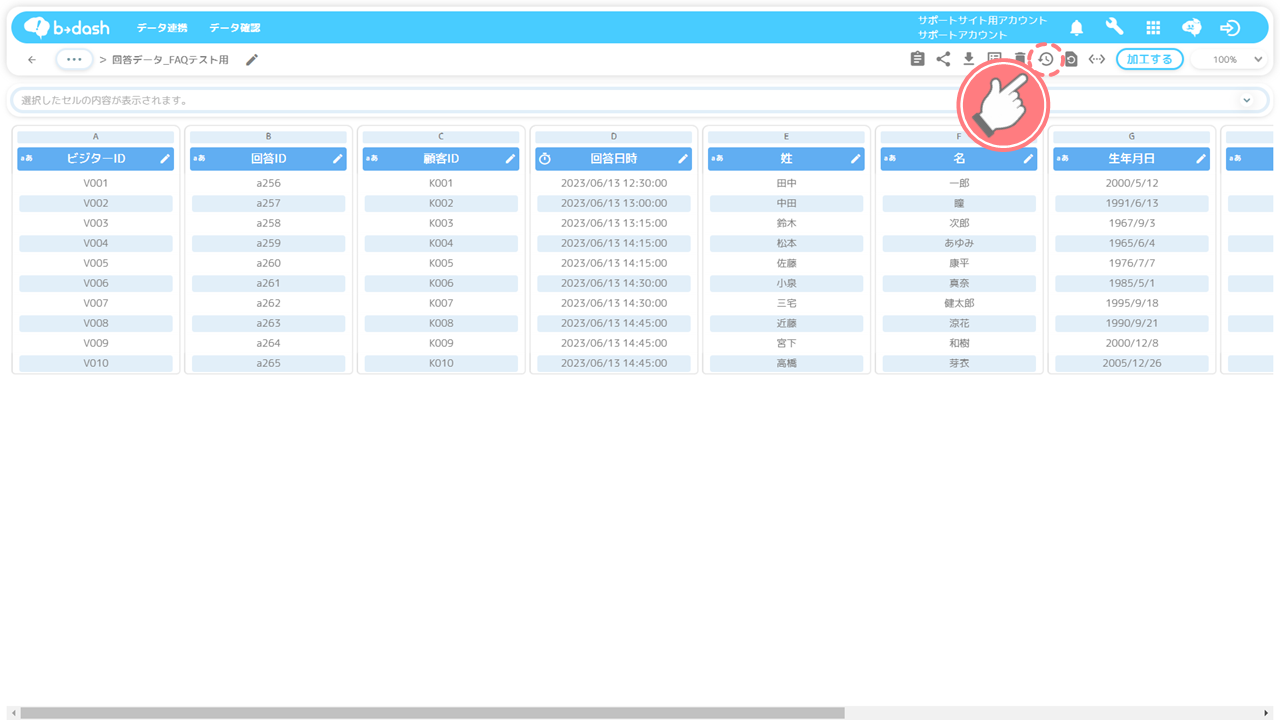Select cell 高橋

click(786, 363)
